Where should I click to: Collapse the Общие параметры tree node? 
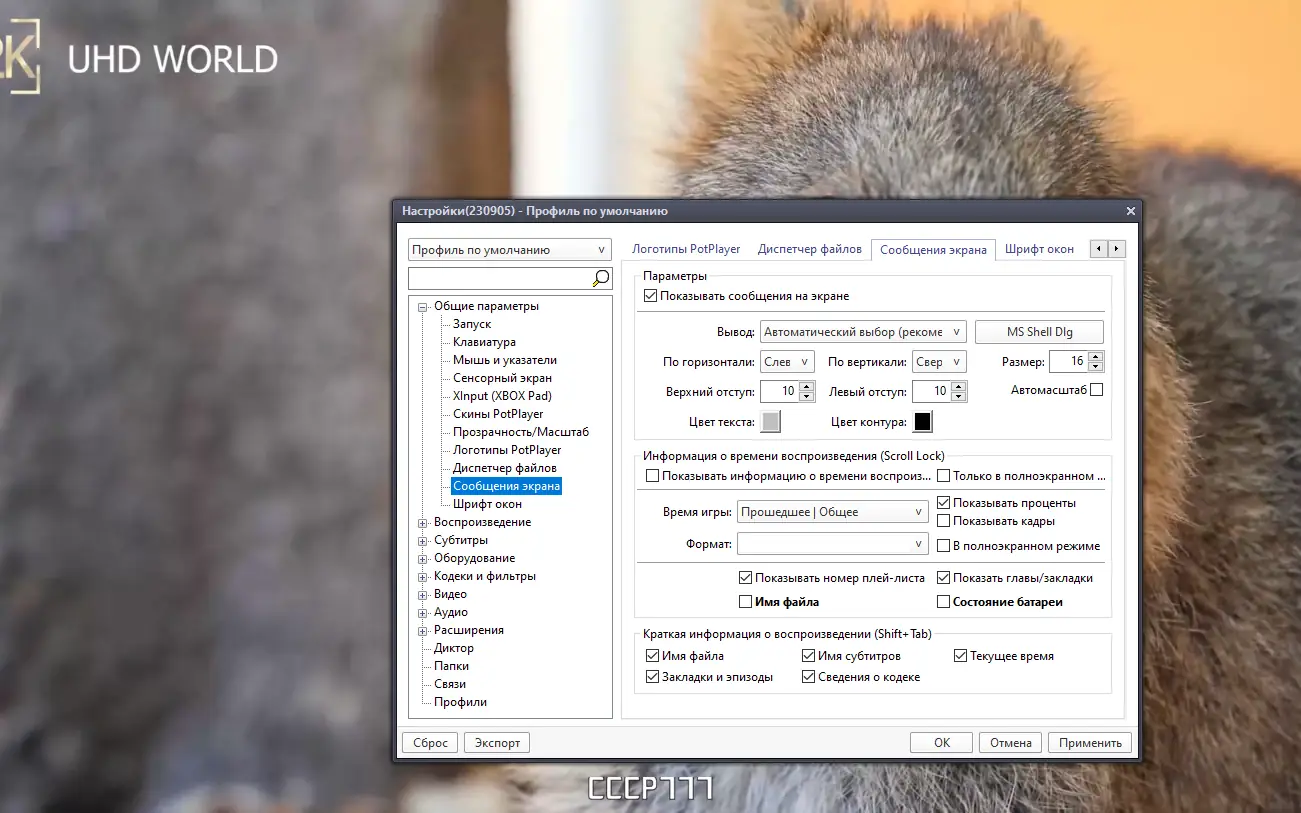click(x=423, y=307)
